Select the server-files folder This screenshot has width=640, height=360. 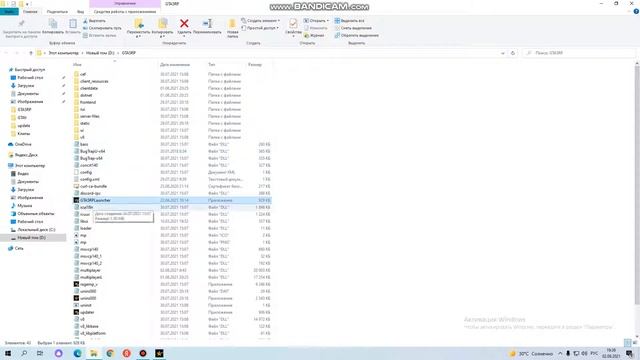90,116
